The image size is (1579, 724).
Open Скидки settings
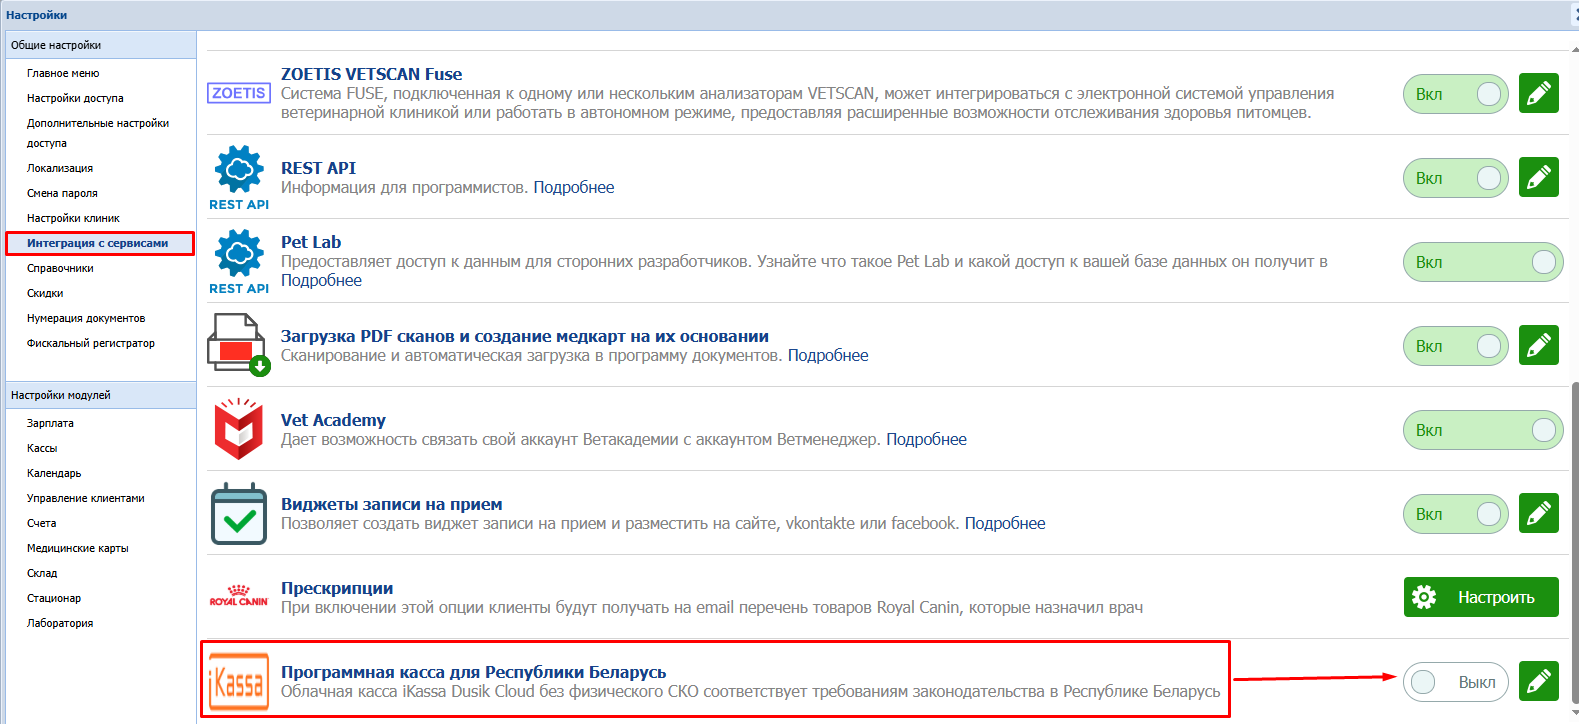pyautogui.click(x=45, y=293)
